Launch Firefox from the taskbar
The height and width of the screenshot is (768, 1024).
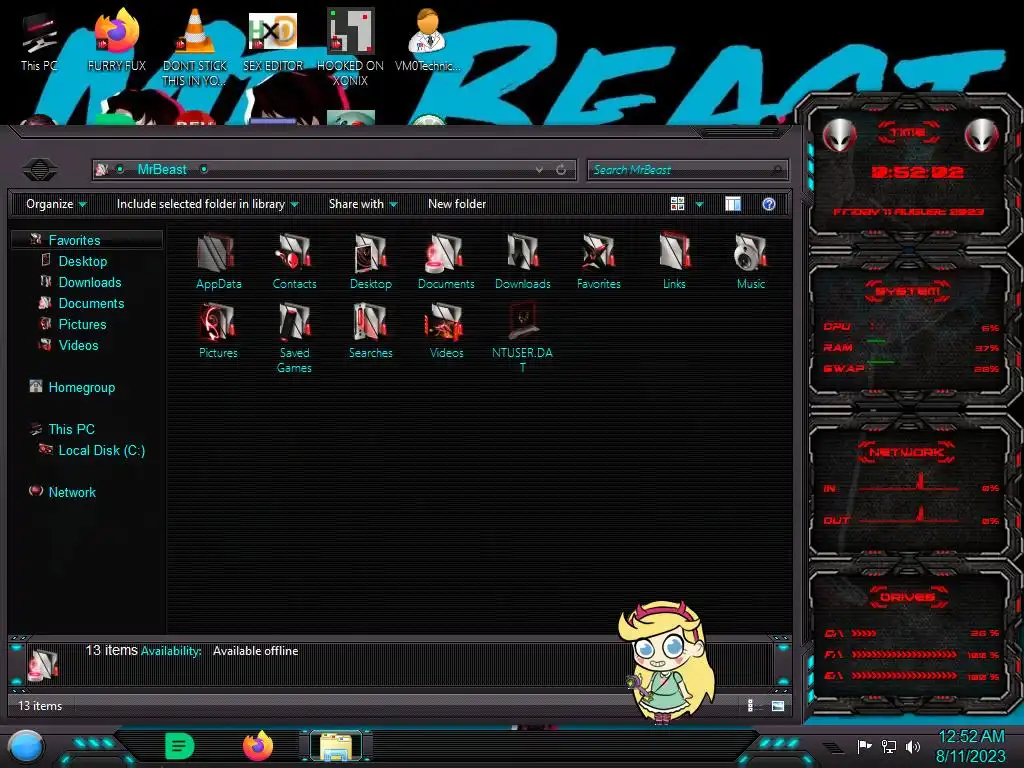[x=258, y=746]
